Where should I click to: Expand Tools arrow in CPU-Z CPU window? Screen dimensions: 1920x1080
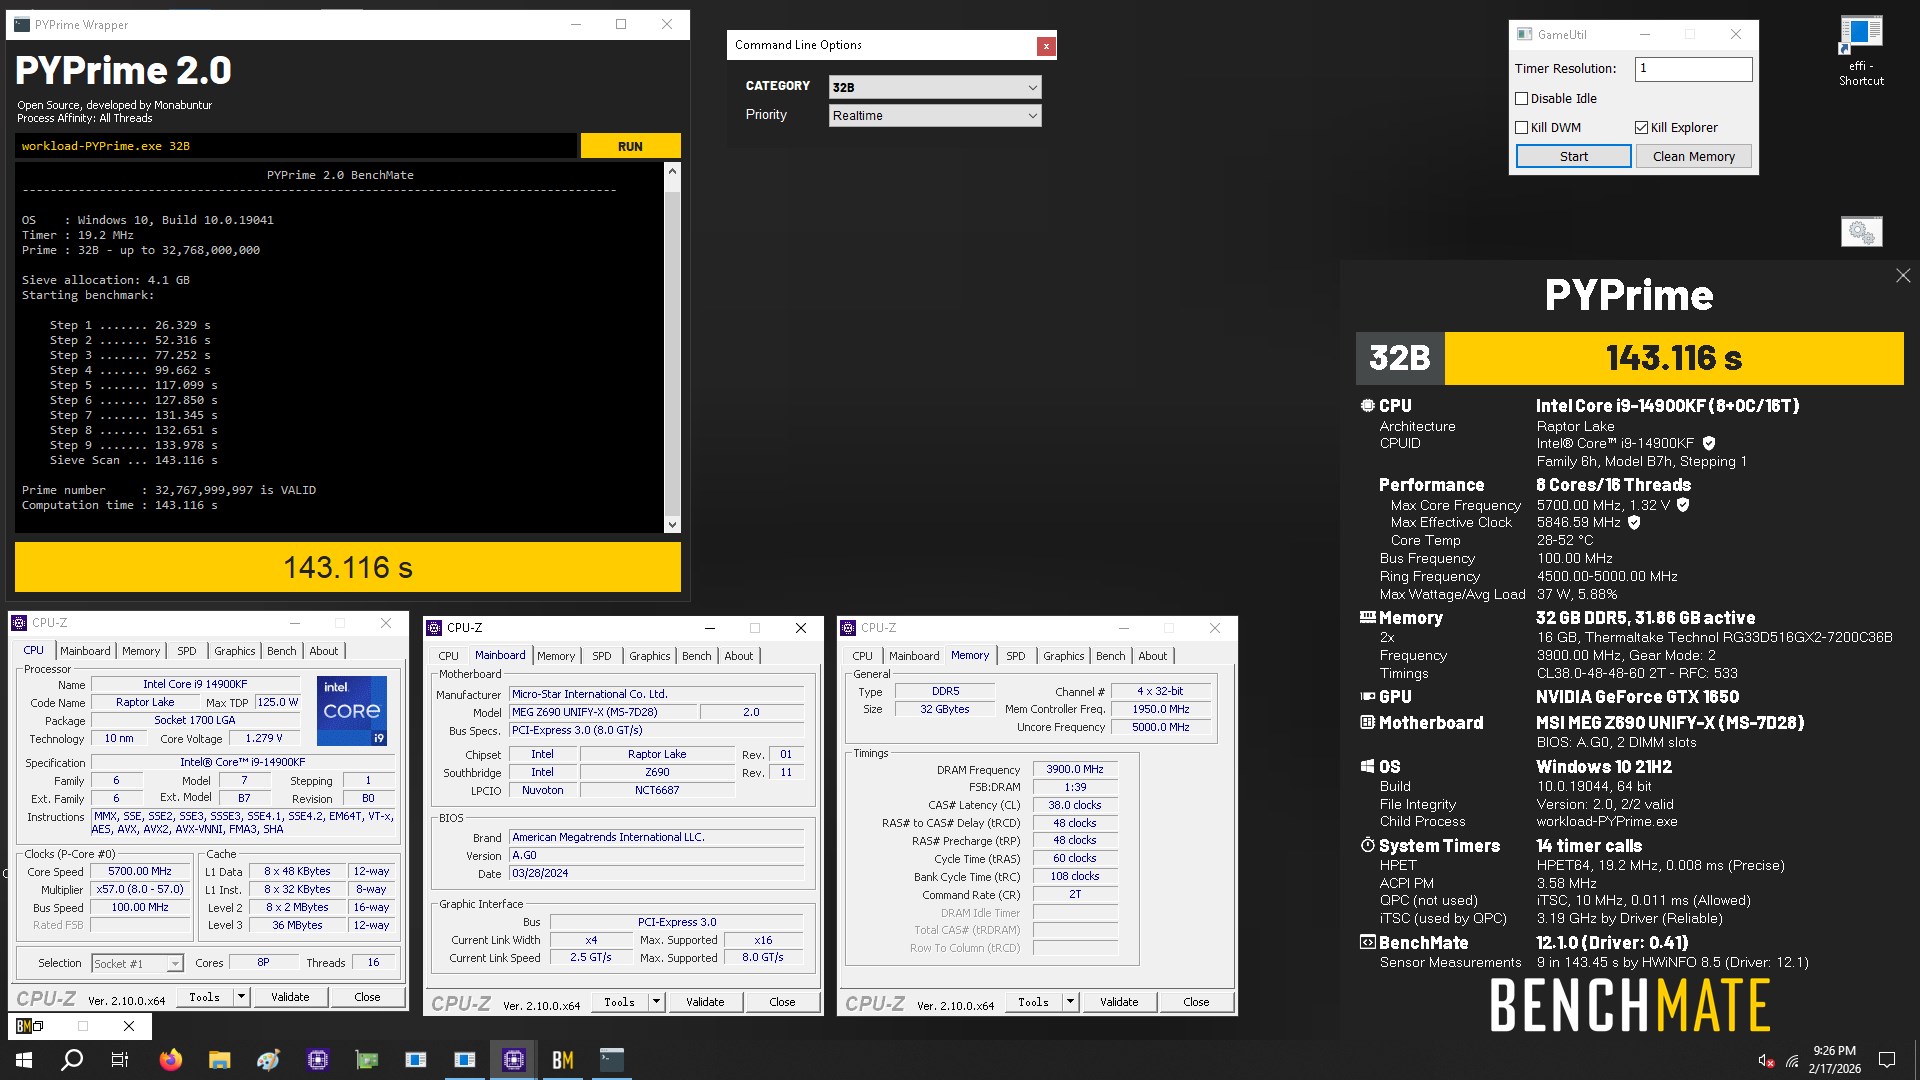pos(241,997)
